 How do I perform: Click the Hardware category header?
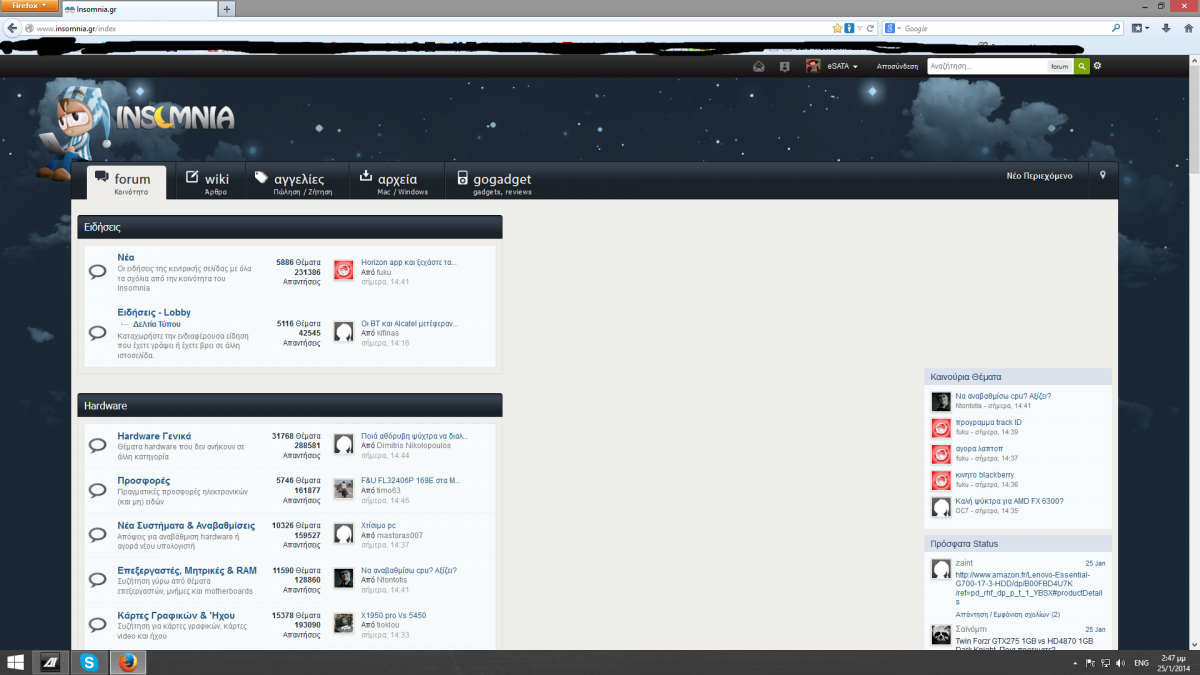pos(290,406)
